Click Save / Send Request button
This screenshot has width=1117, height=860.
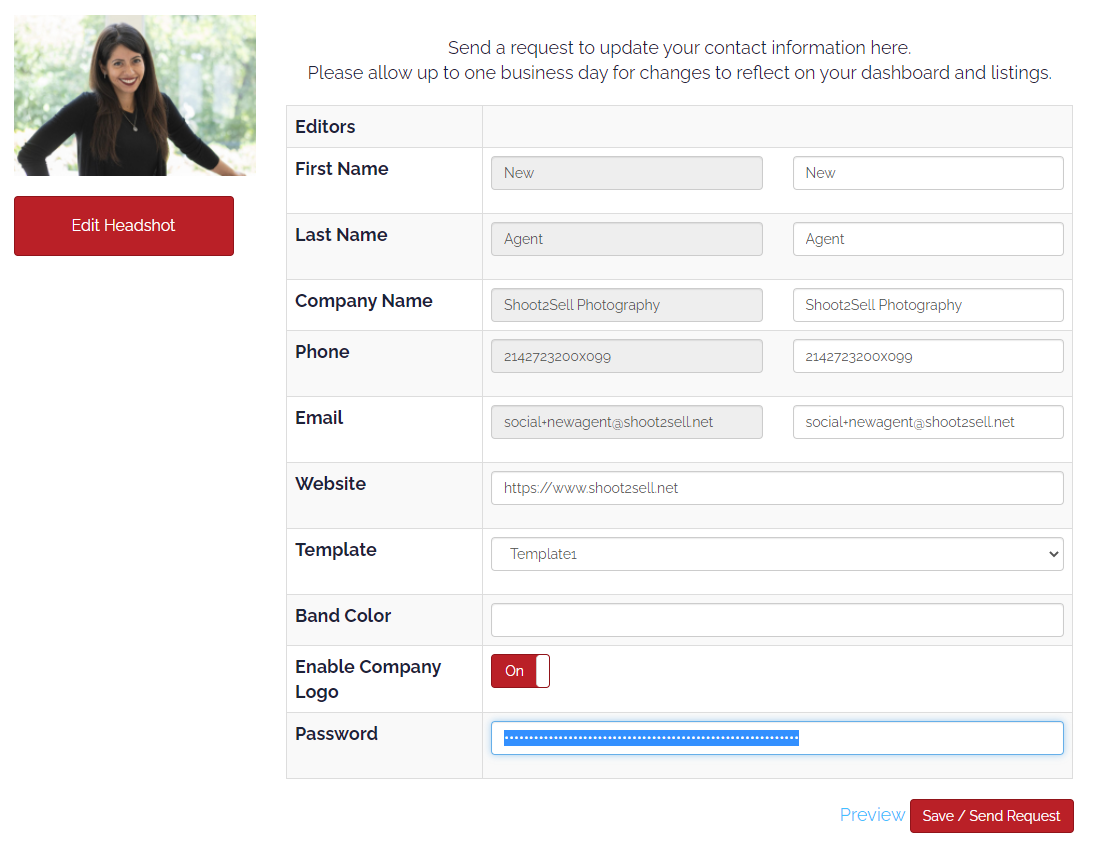[x=992, y=816]
